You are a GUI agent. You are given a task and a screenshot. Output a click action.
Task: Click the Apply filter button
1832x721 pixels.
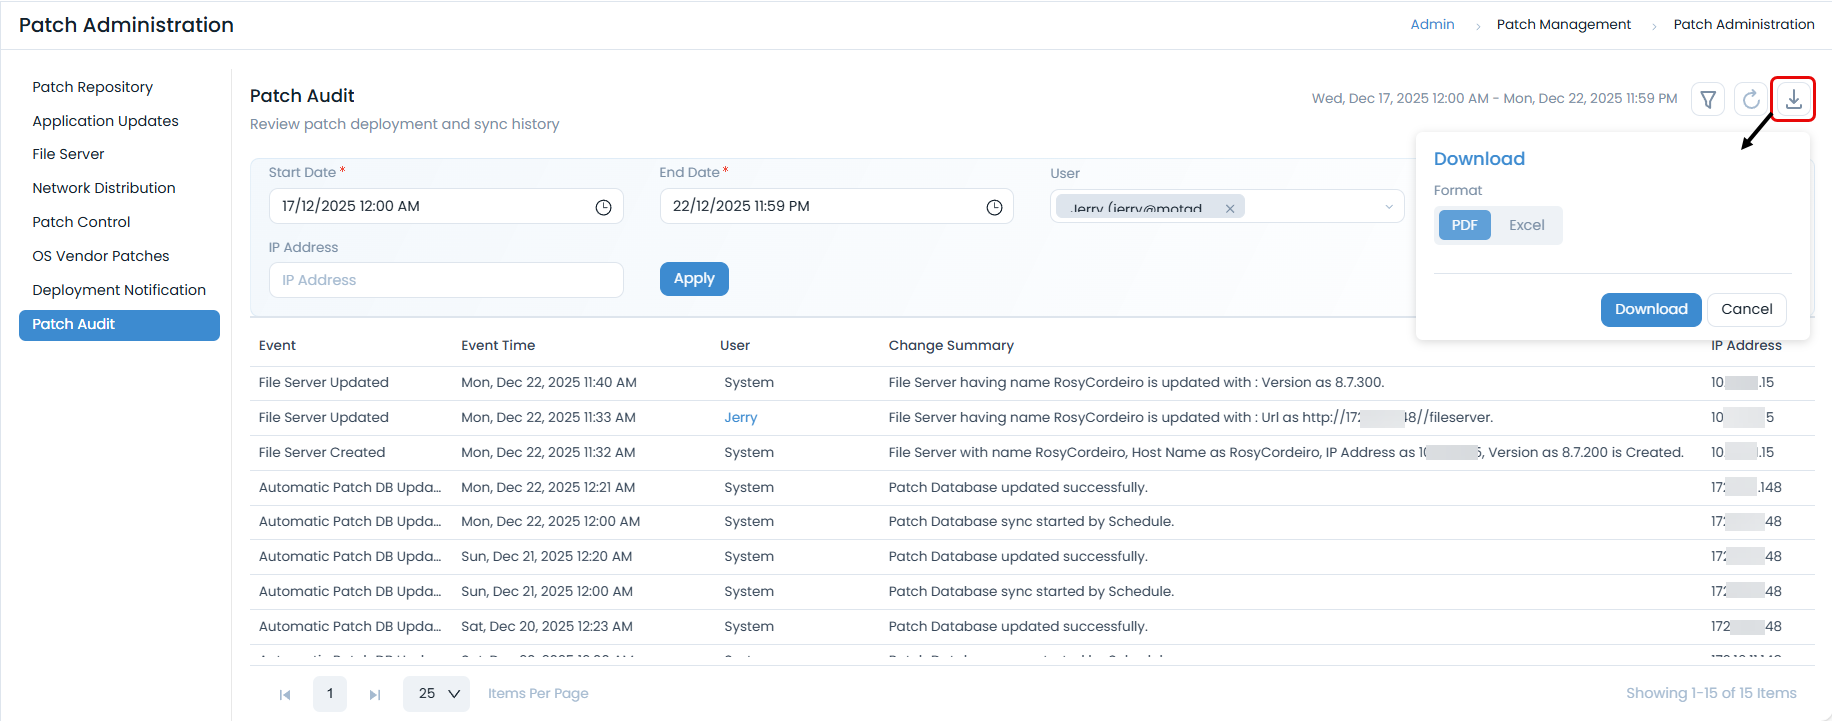coord(694,279)
